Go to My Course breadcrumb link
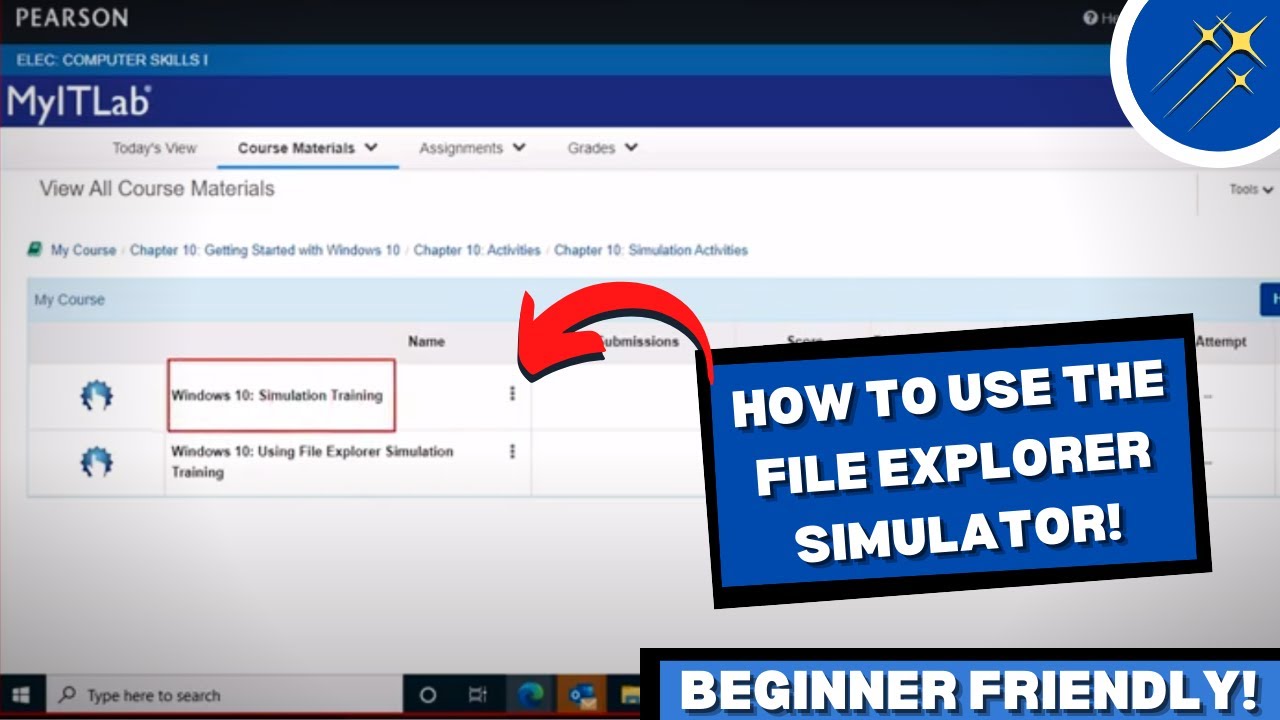The width and height of the screenshot is (1280, 720). pyautogui.click(x=83, y=250)
